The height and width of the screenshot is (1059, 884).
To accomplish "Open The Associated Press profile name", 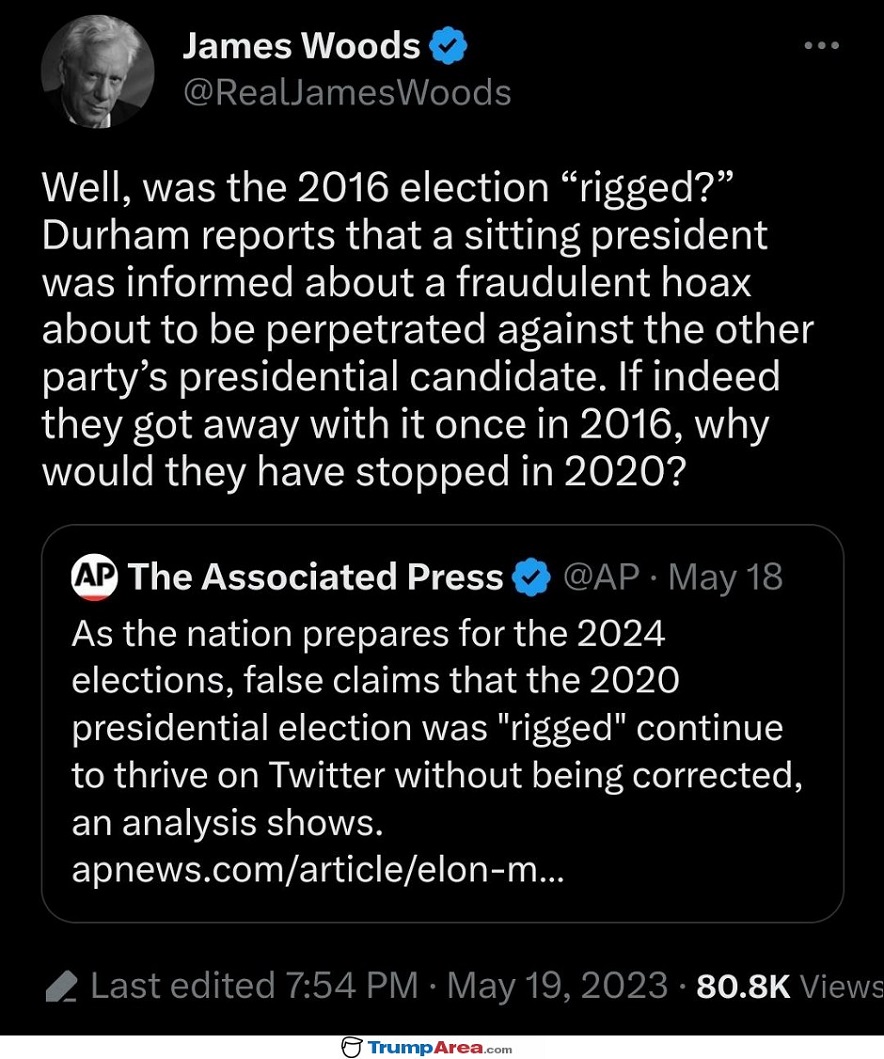I will [316, 577].
